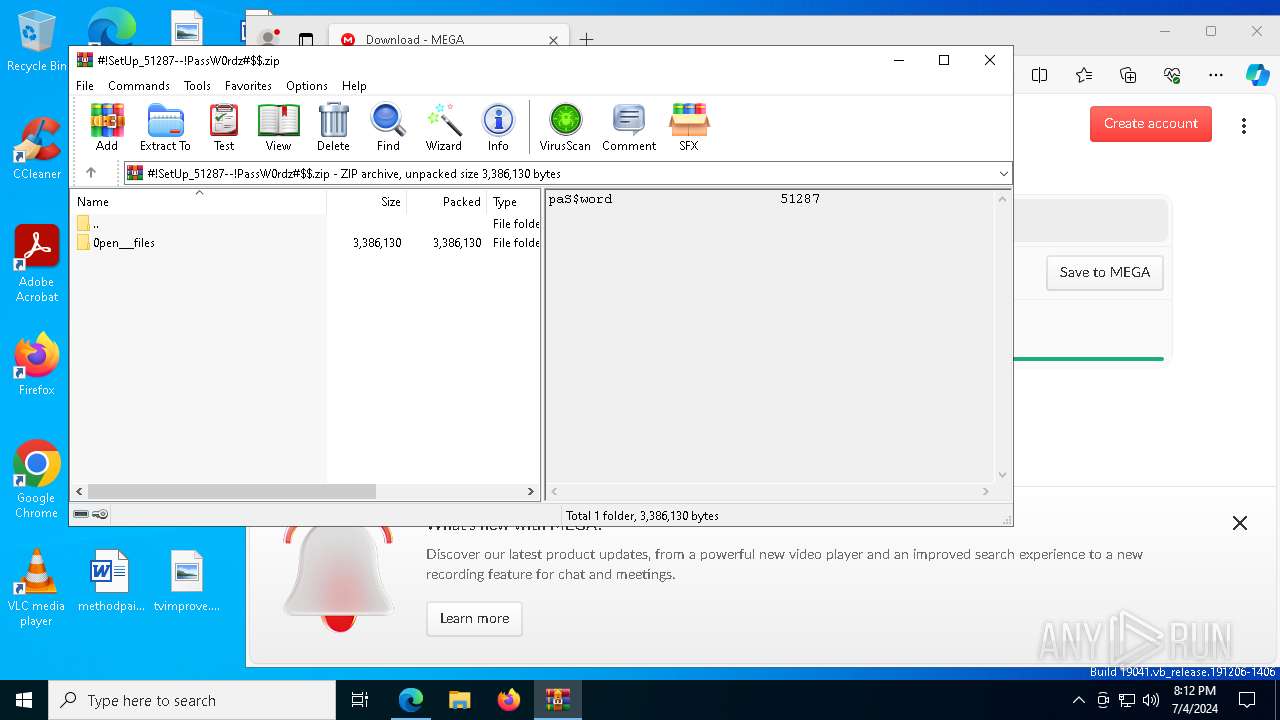Show archive Info

coord(498,127)
